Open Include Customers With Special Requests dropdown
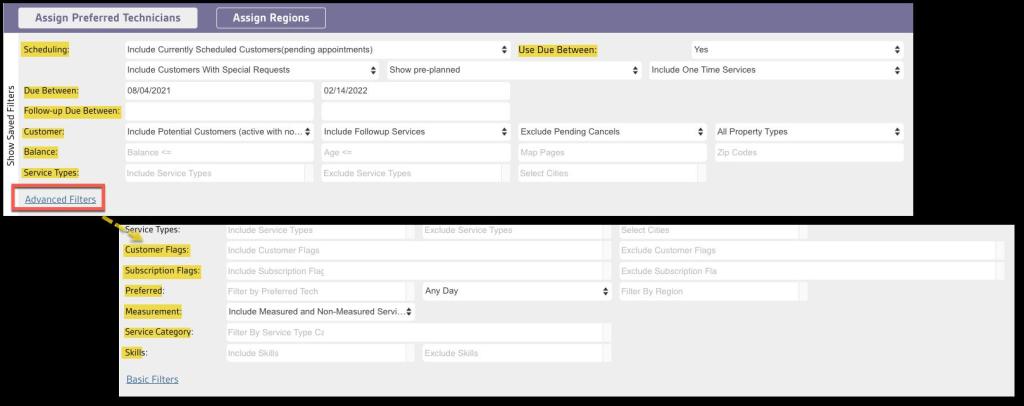Viewport: 1024px width, 406px height. click(x=252, y=70)
